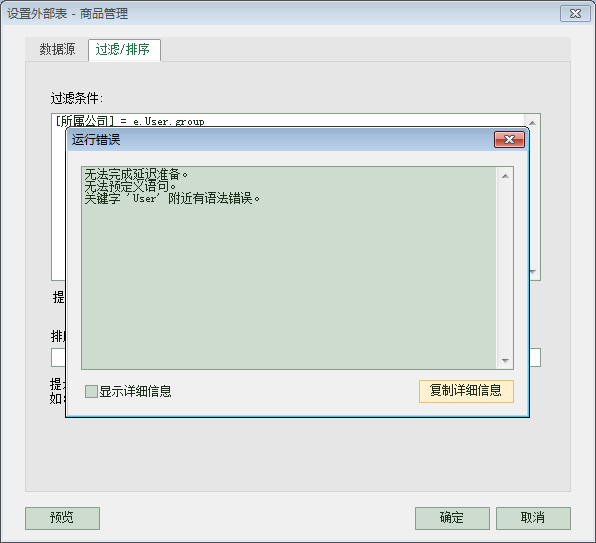Toggle the 显示详细信息 checkbox
Screen dimensions: 596x543
tap(91, 391)
